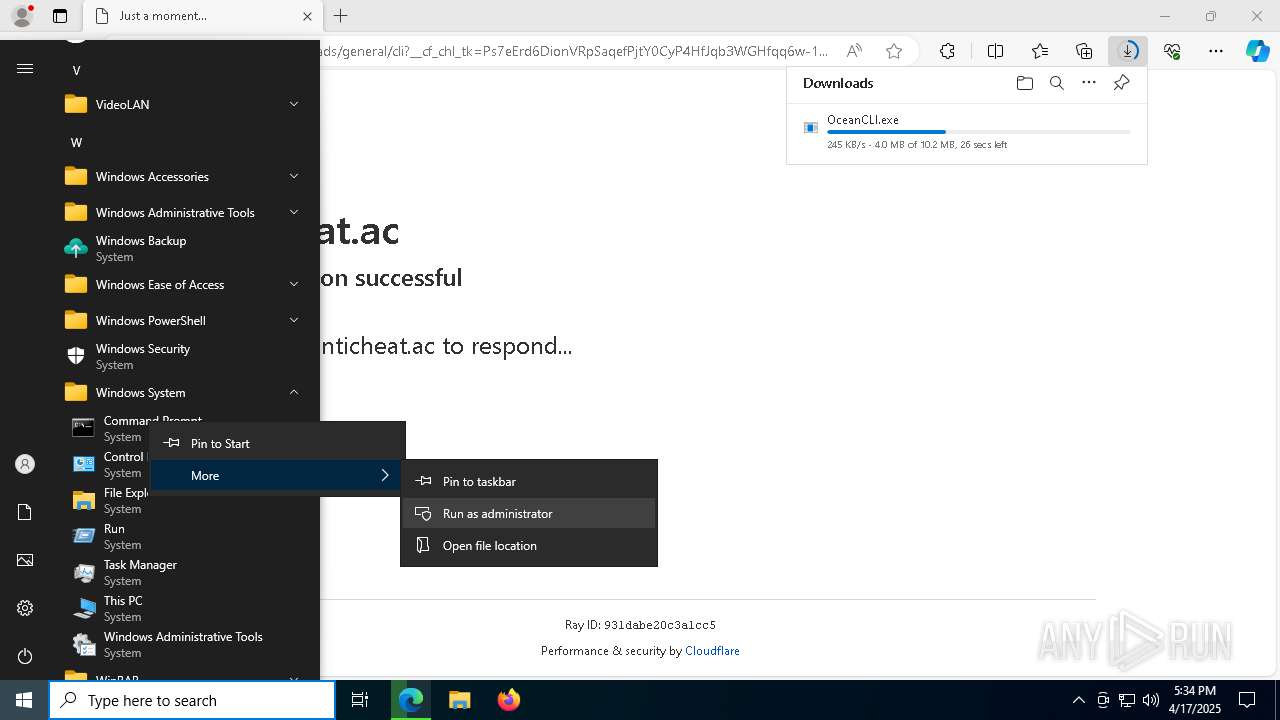The width and height of the screenshot is (1280, 720).
Task: Switch to the 'Just a moment...' tab
Action: click(202, 16)
